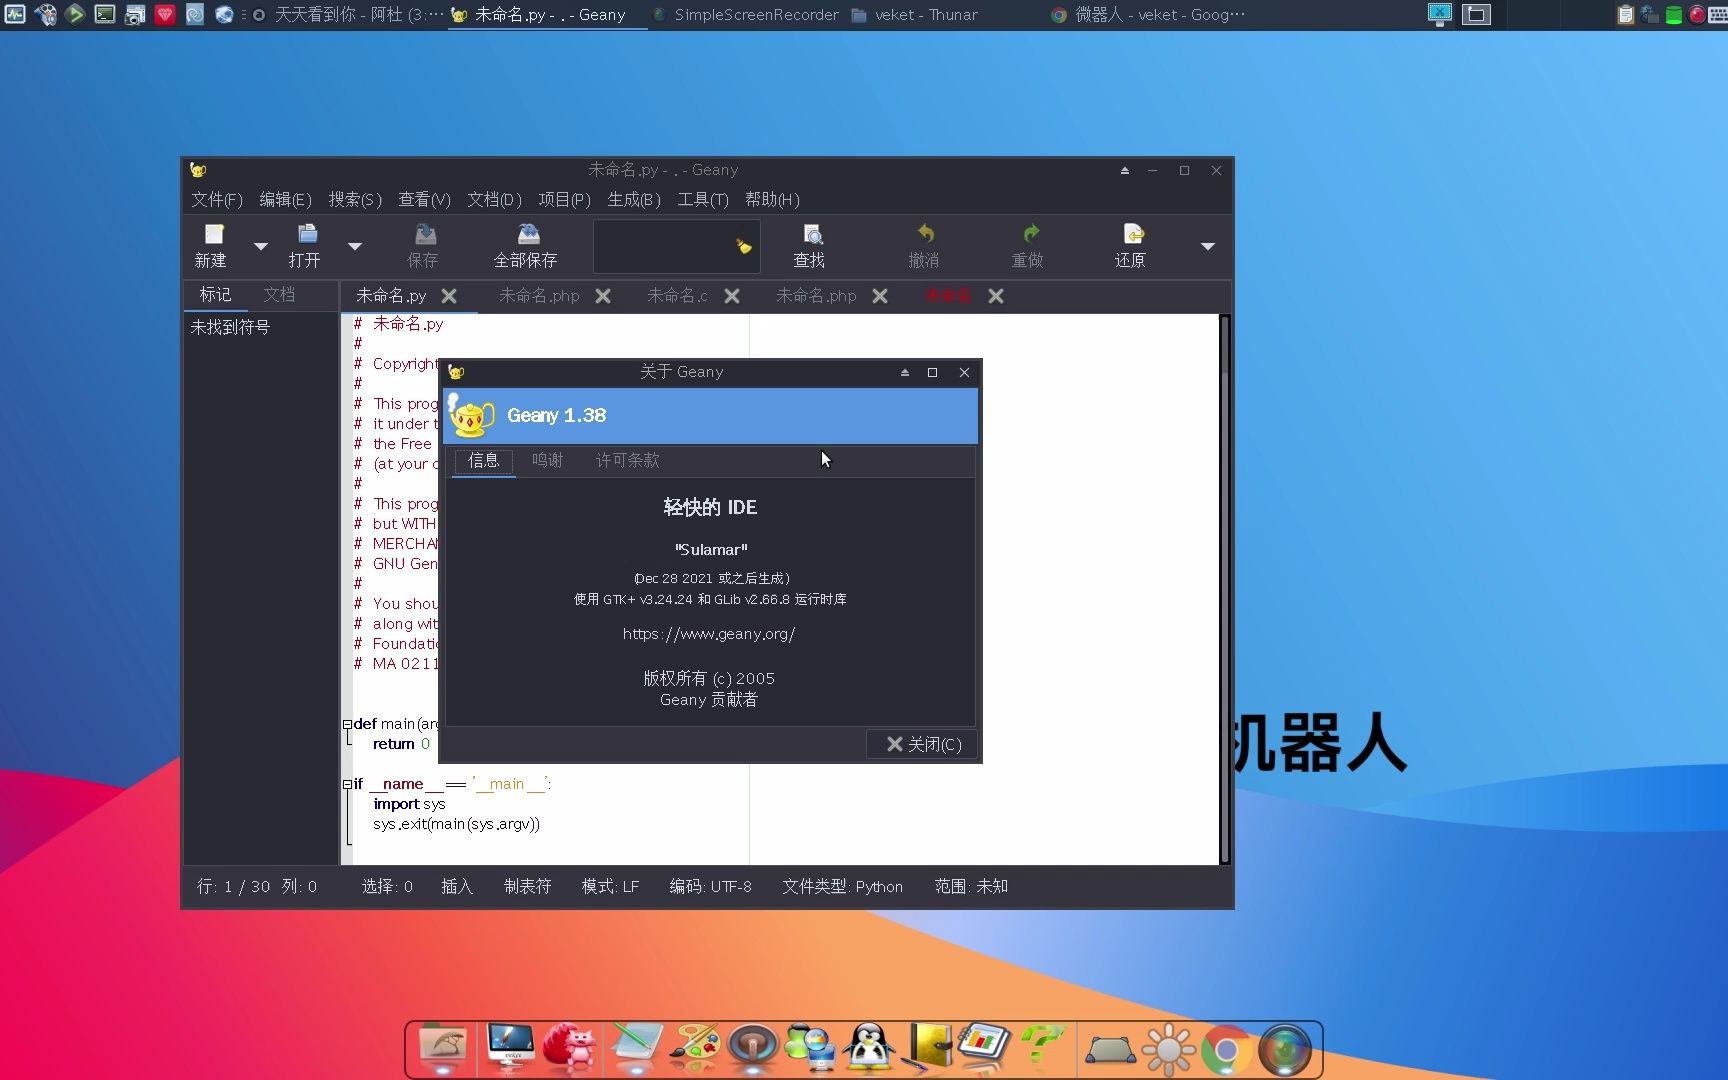This screenshot has height=1080, width=1728.
Task: Switch to veket - Thunar in the taskbar
Action: click(915, 15)
